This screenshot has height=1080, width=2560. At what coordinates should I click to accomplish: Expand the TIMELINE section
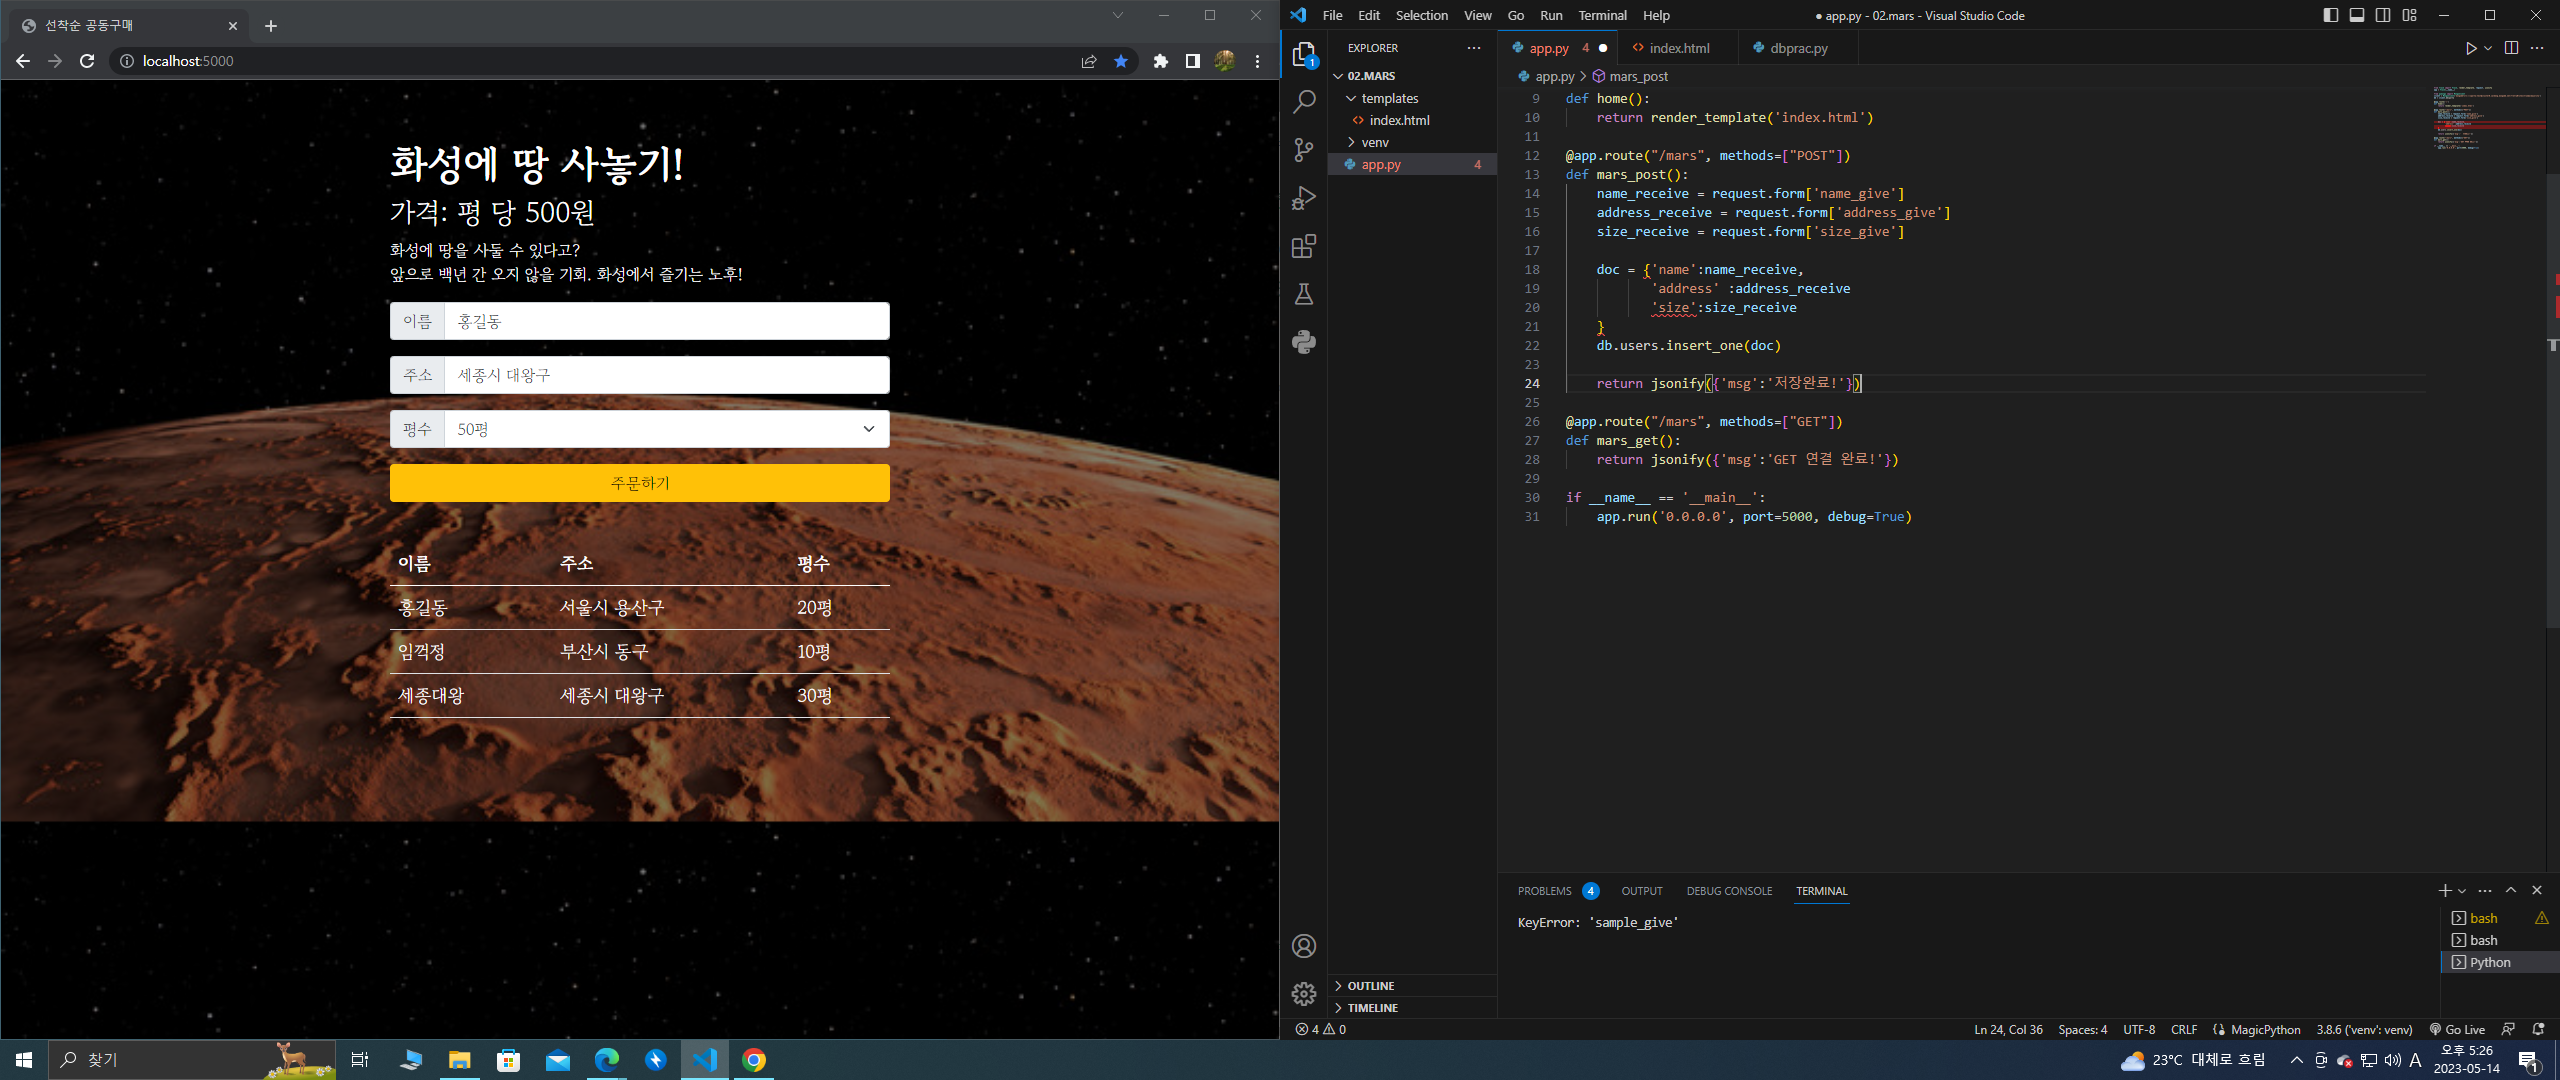[x=1412, y=1008]
